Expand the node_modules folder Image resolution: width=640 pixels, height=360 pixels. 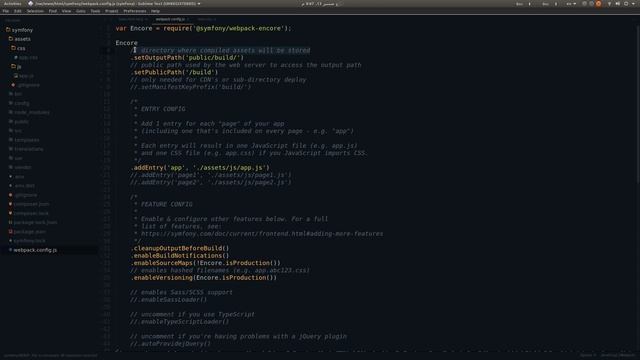point(32,112)
